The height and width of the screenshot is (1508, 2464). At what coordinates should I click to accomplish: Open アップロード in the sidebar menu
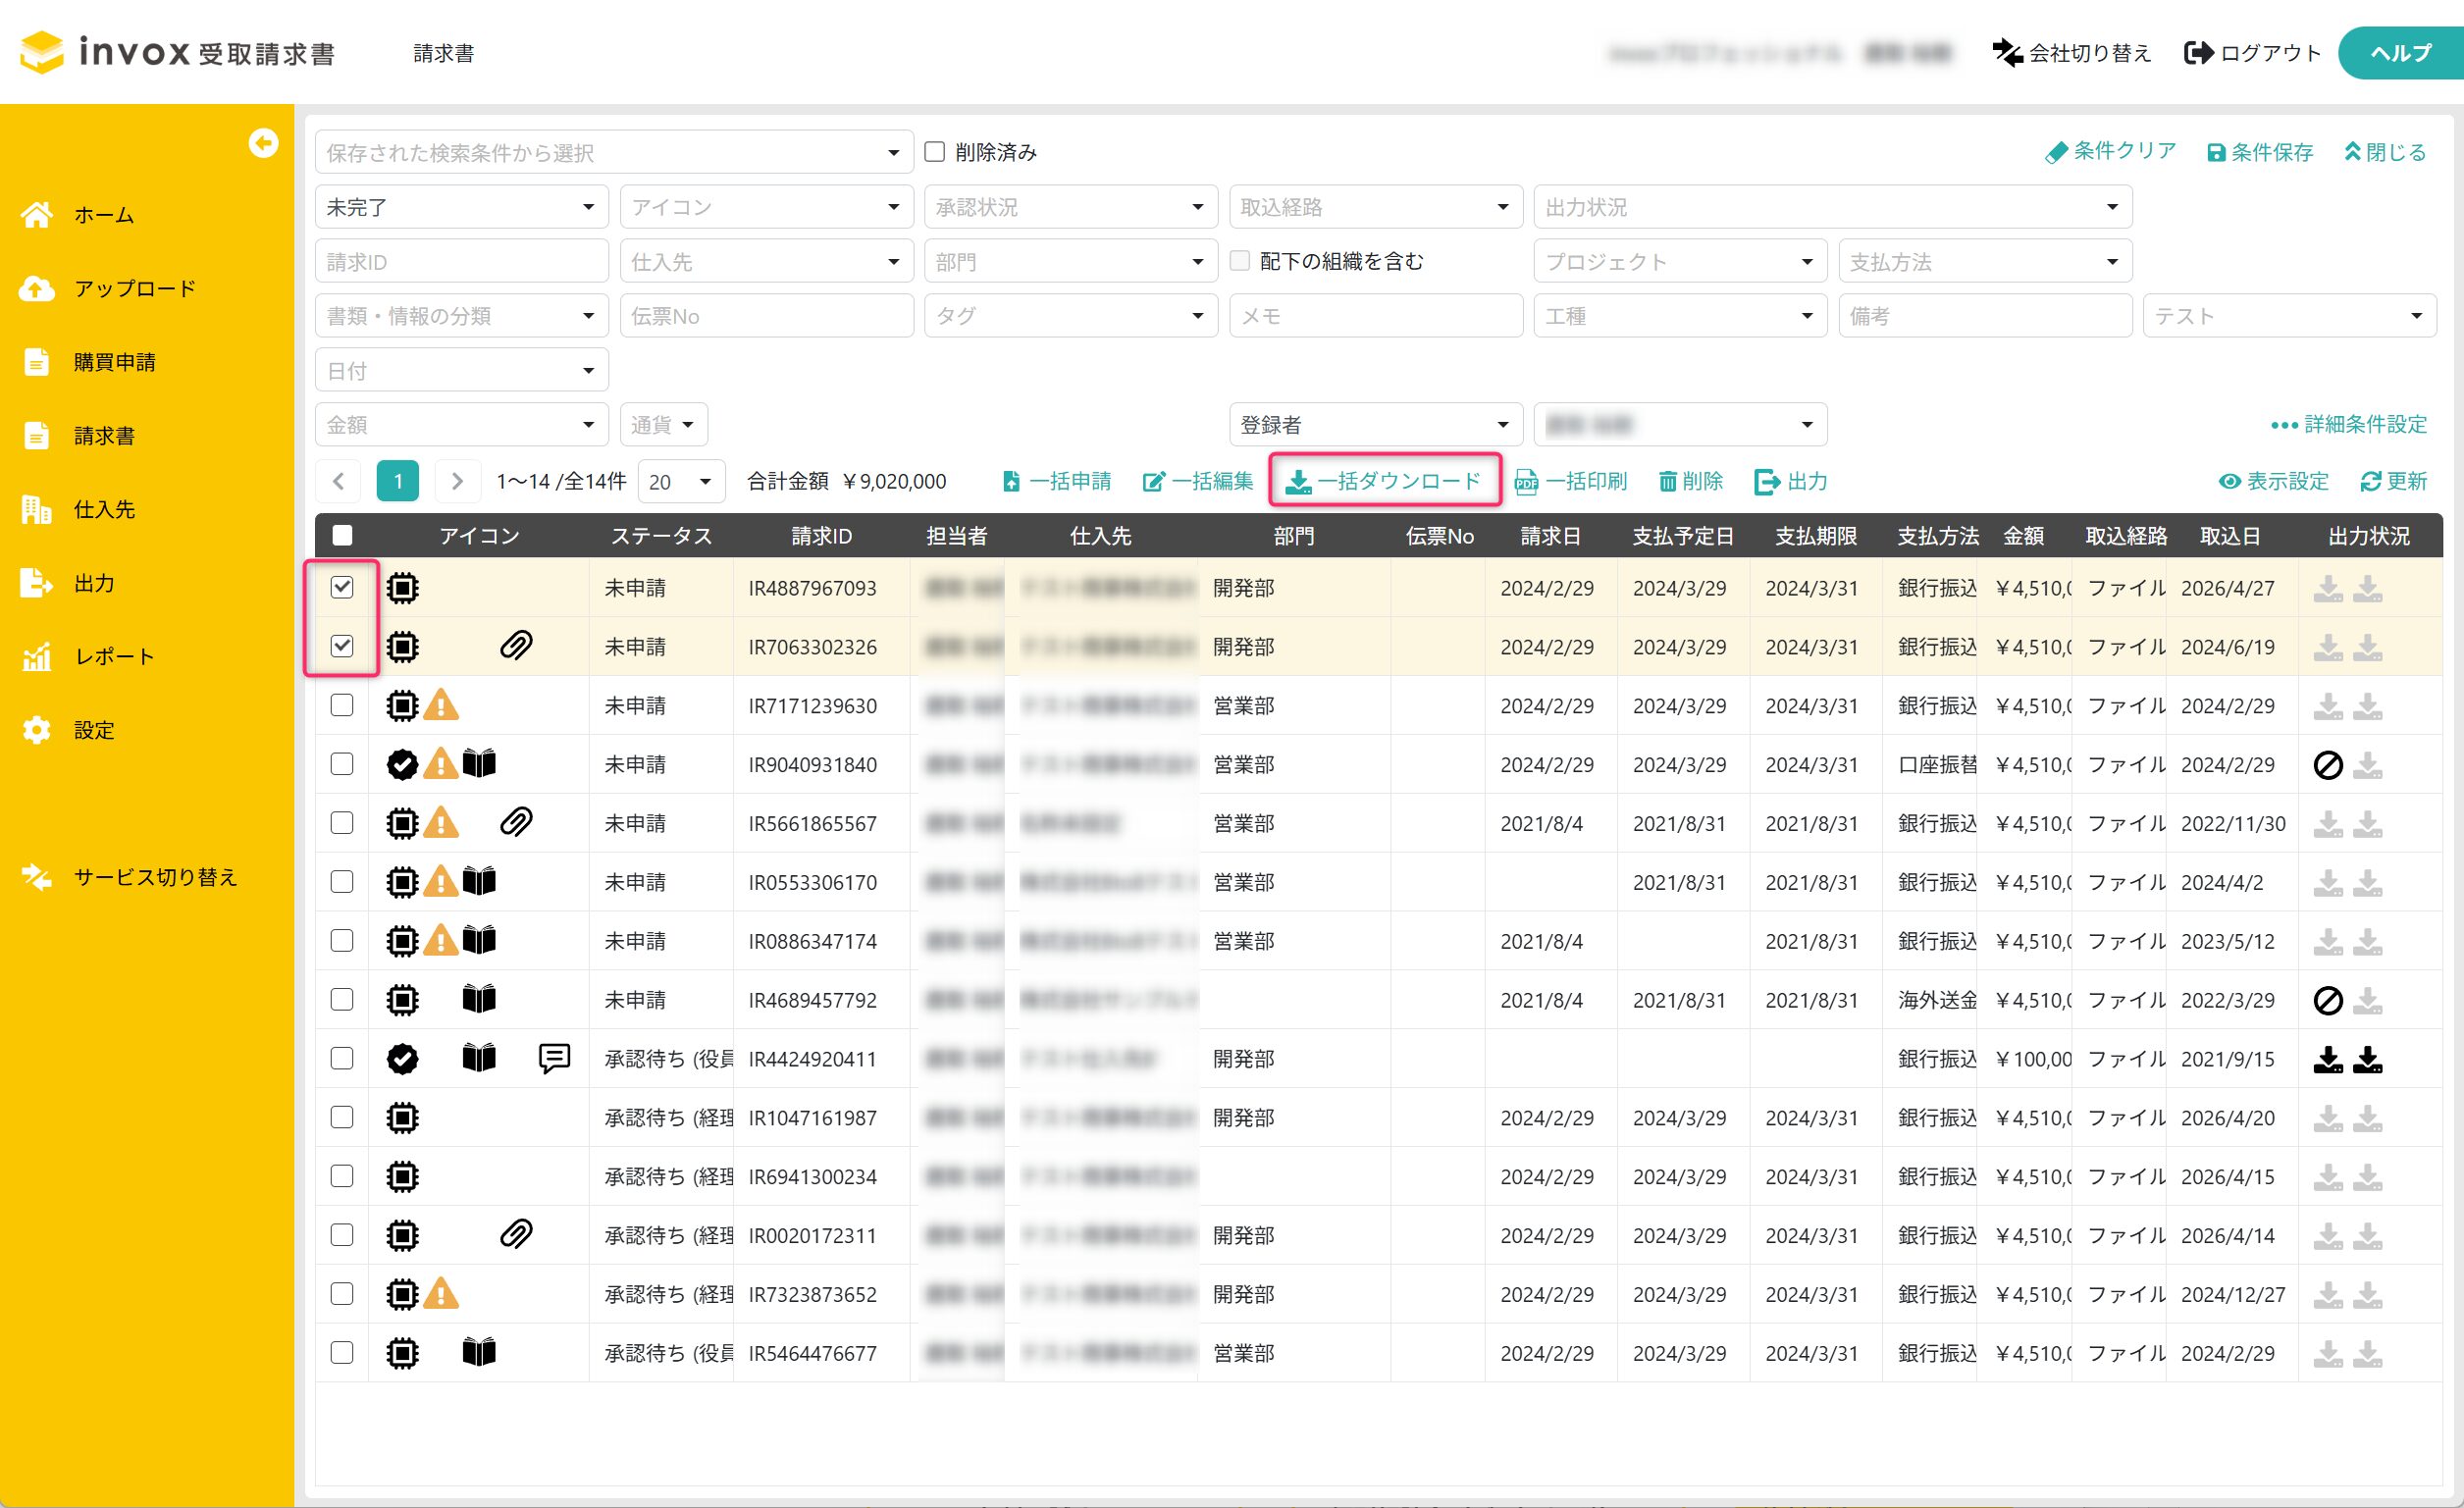[134, 289]
